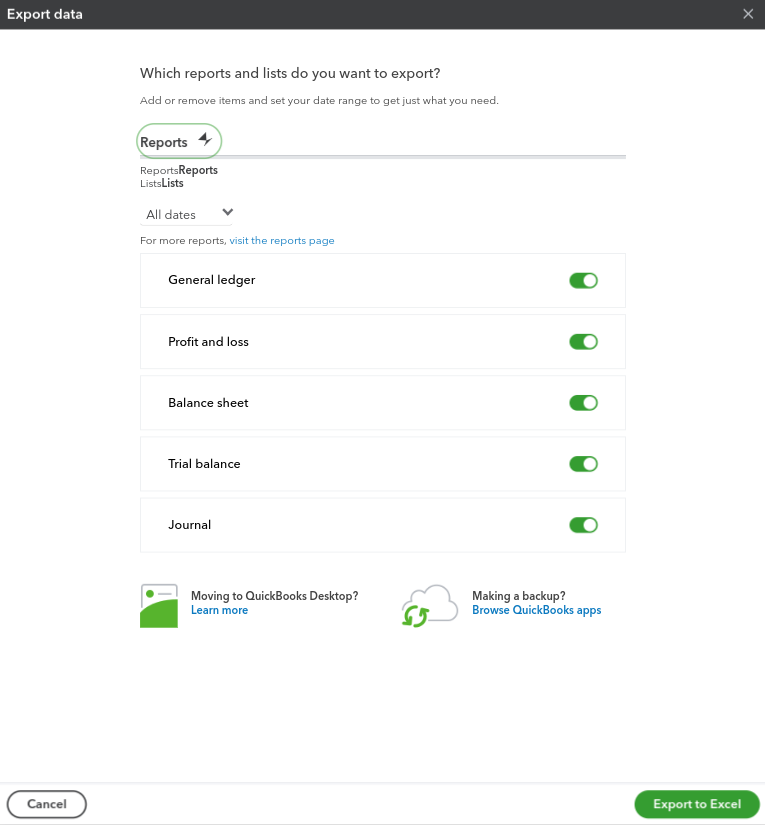Click the Journal row label

click(189, 525)
